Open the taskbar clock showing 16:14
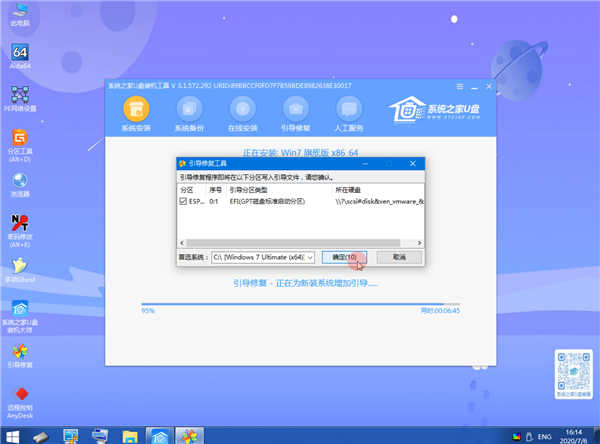The image size is (600, 444). [573, 436]
